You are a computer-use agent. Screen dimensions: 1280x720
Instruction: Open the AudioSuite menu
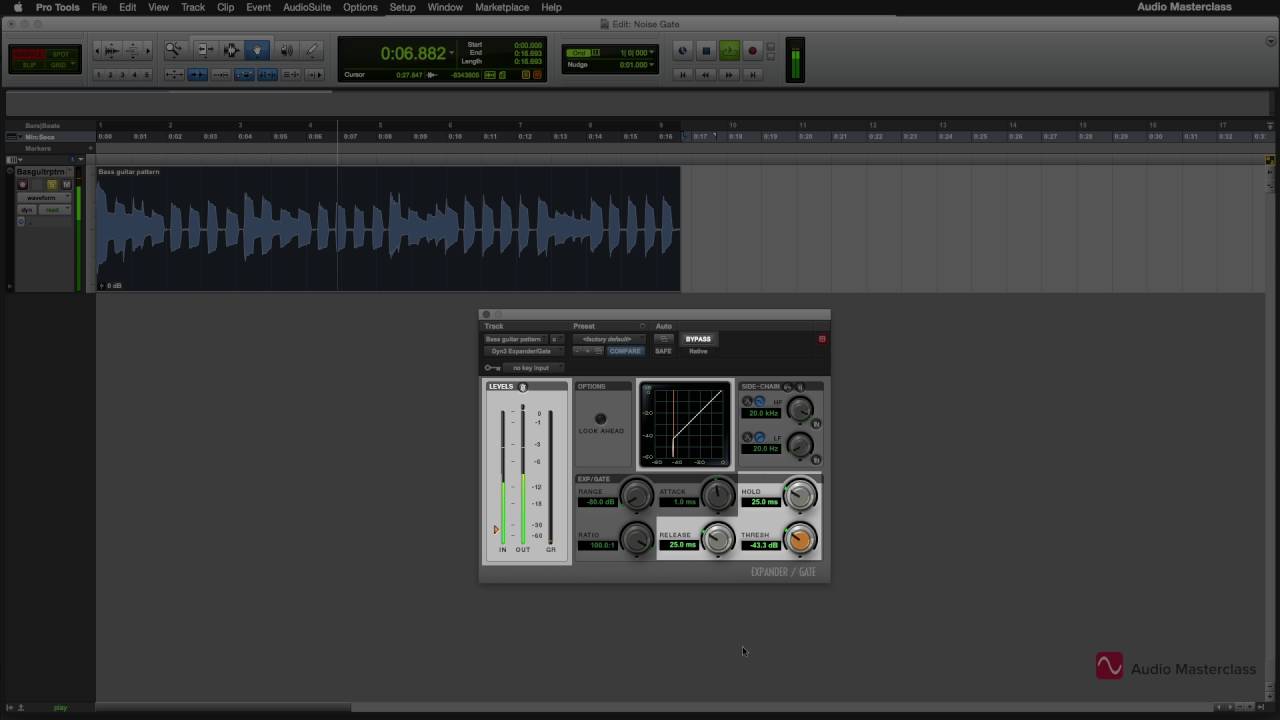[306, 7]
